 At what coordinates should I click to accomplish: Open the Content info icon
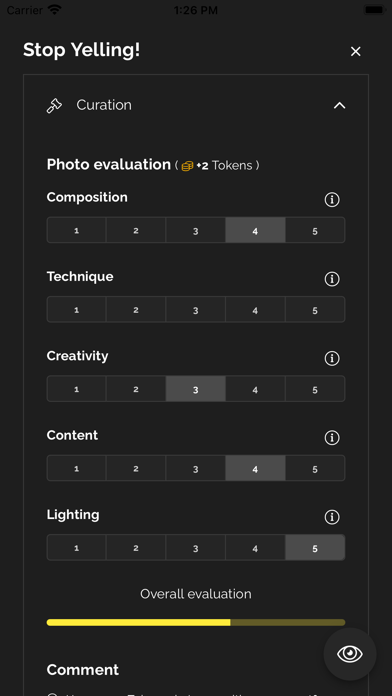click(332, 438)
